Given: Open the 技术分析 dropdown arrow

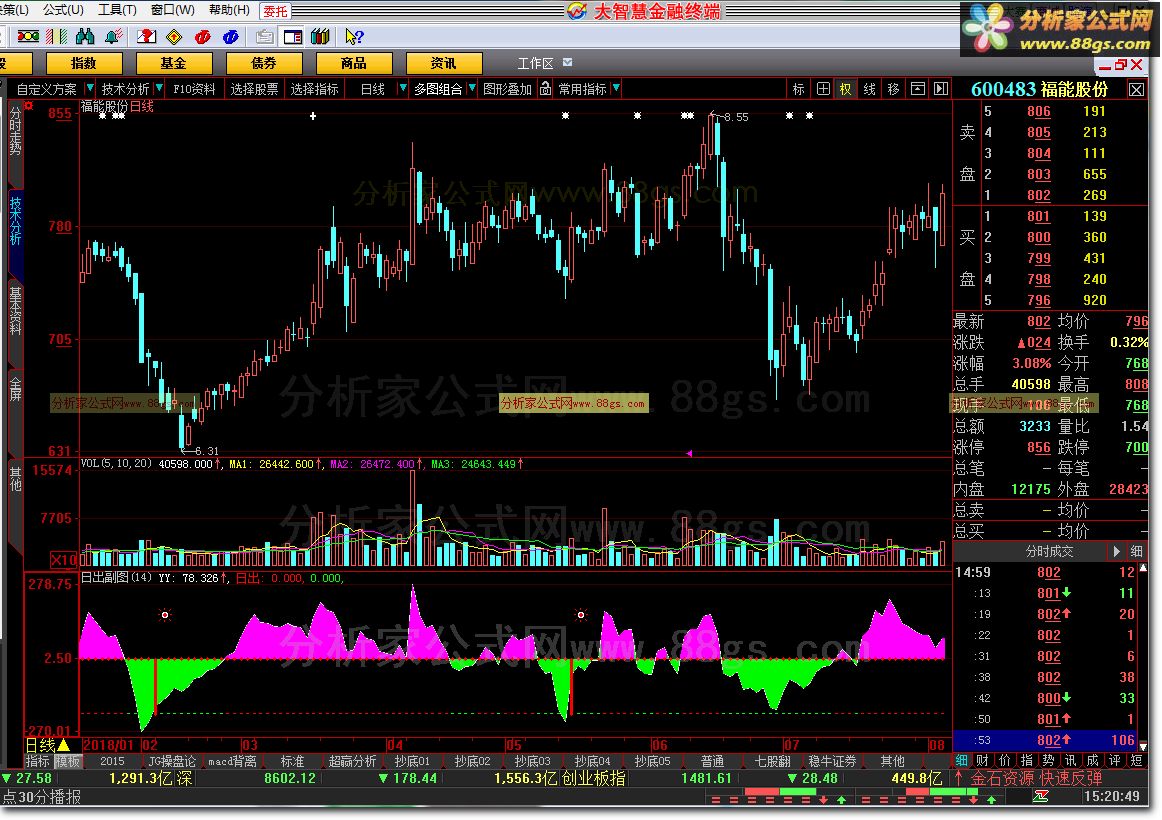Looking at the screenshot, I should point(159,88).
